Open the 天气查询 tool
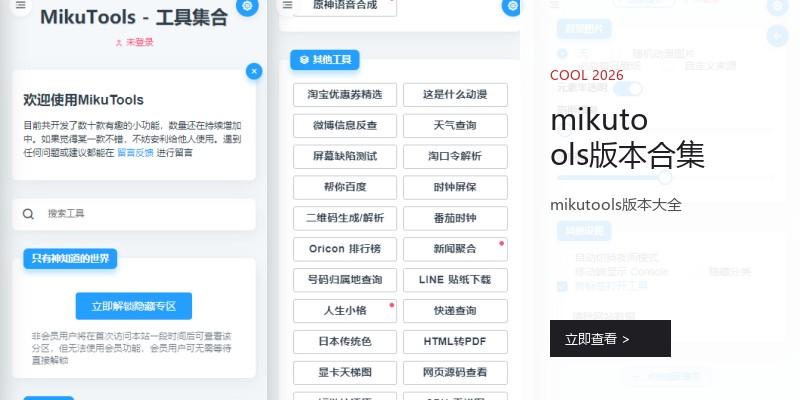Screen dimensions: 800x400 (455, 126)
